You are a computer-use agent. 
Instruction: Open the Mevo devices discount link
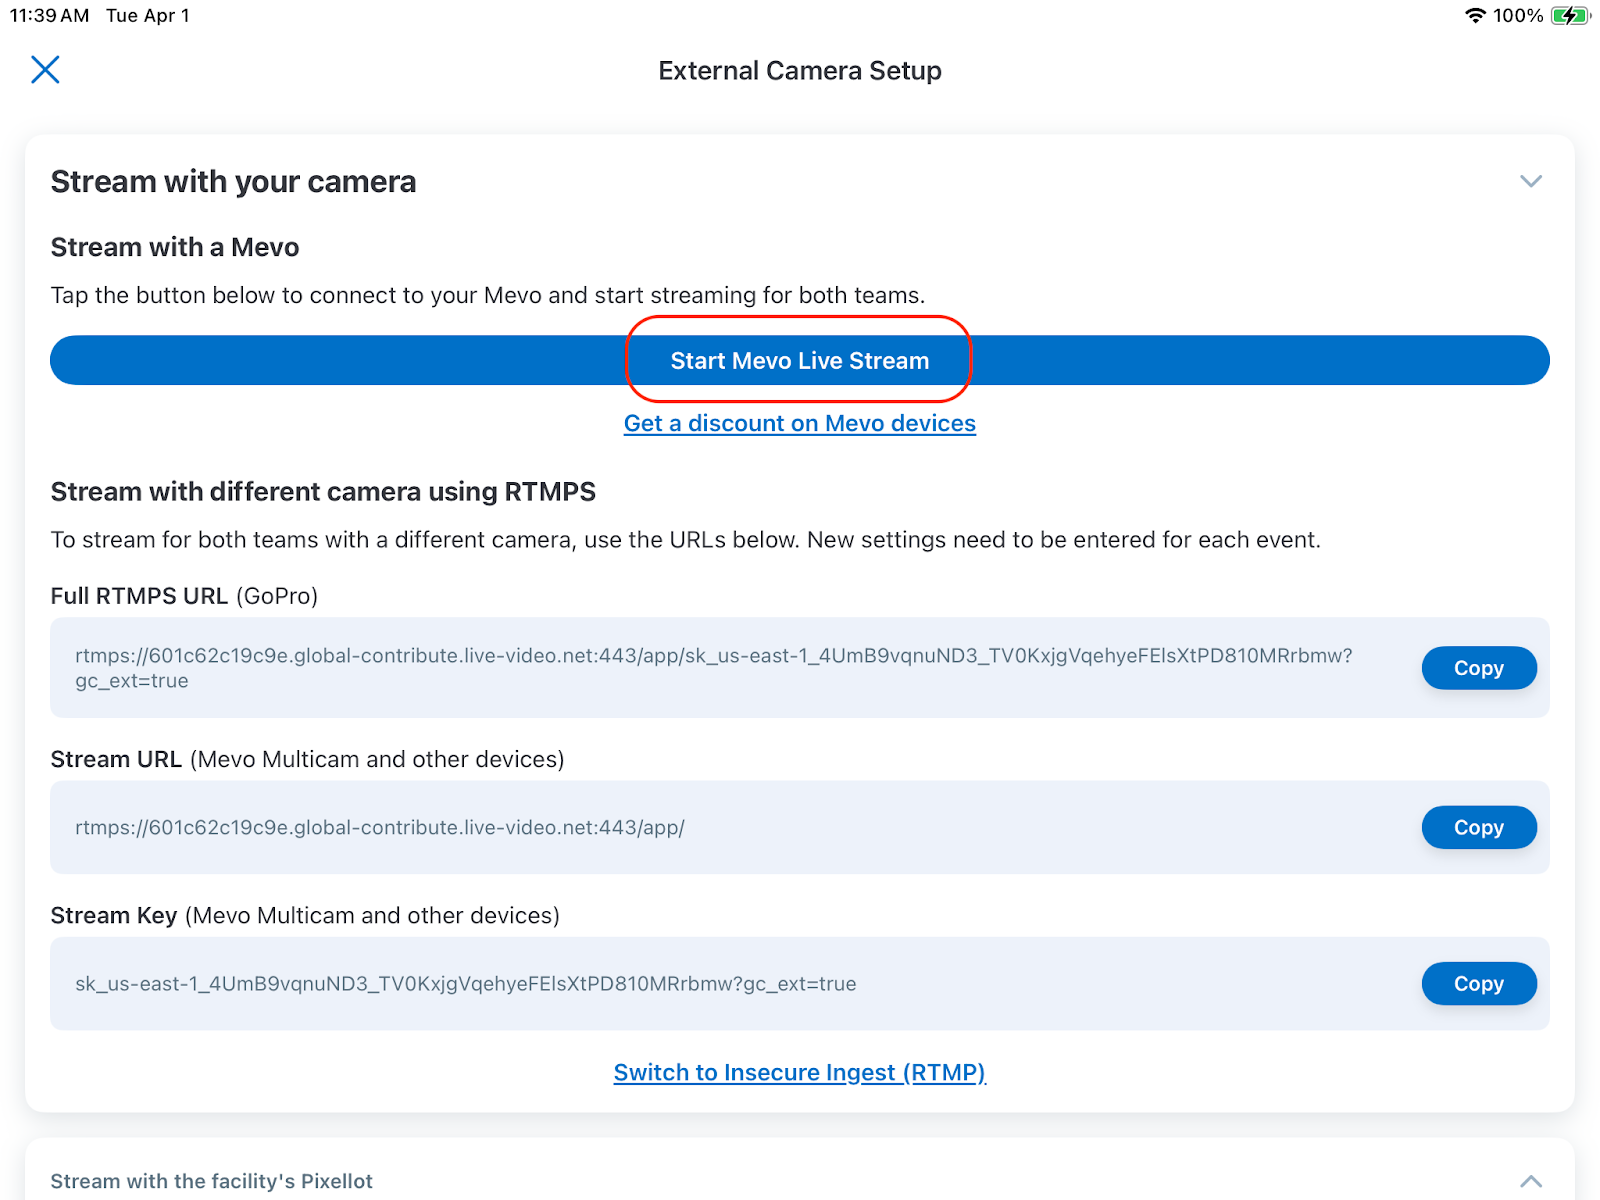coord(799,423)
